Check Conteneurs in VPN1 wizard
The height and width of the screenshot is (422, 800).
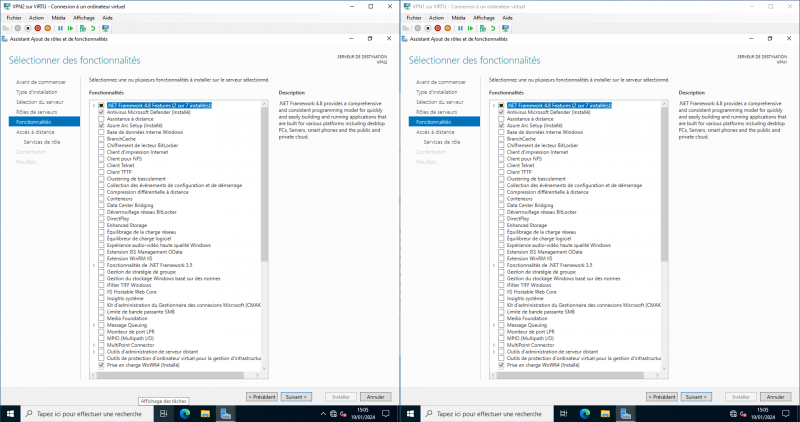[x=501, y=199]
